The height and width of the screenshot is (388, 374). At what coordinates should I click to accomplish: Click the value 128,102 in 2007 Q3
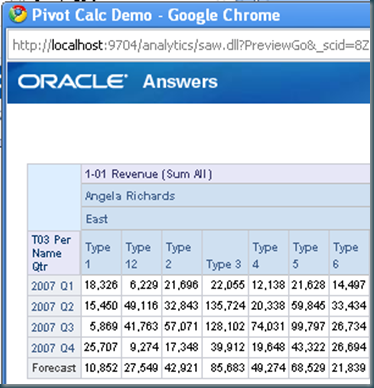point(225,326)
